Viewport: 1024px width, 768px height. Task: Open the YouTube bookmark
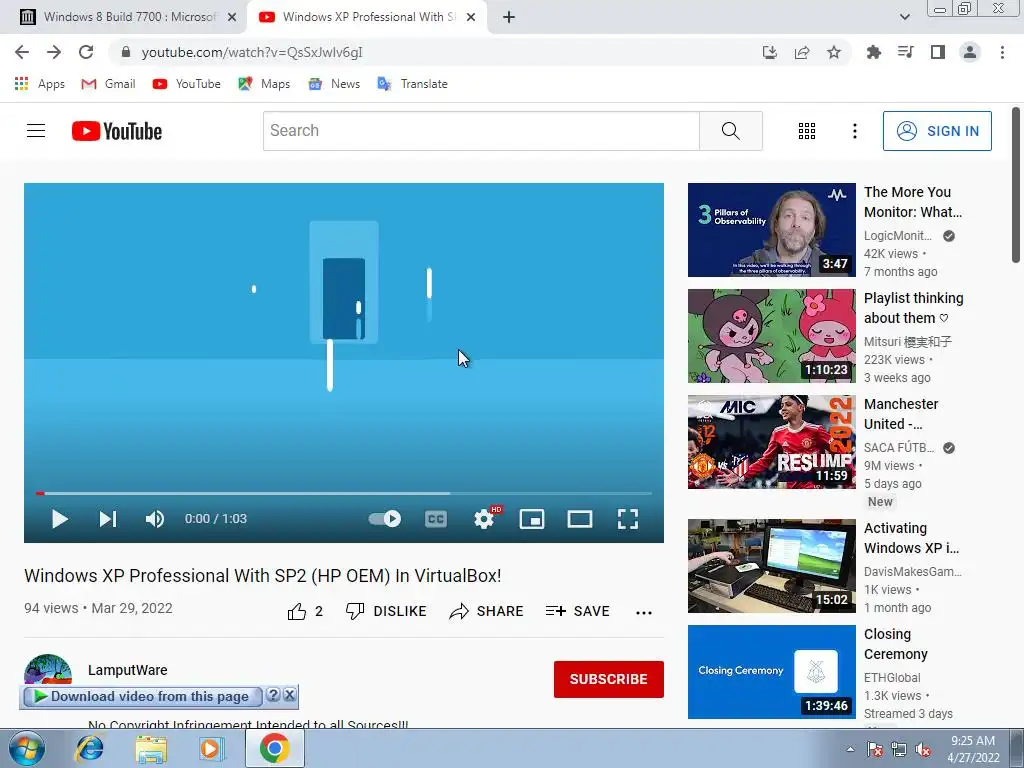[186, 84]
